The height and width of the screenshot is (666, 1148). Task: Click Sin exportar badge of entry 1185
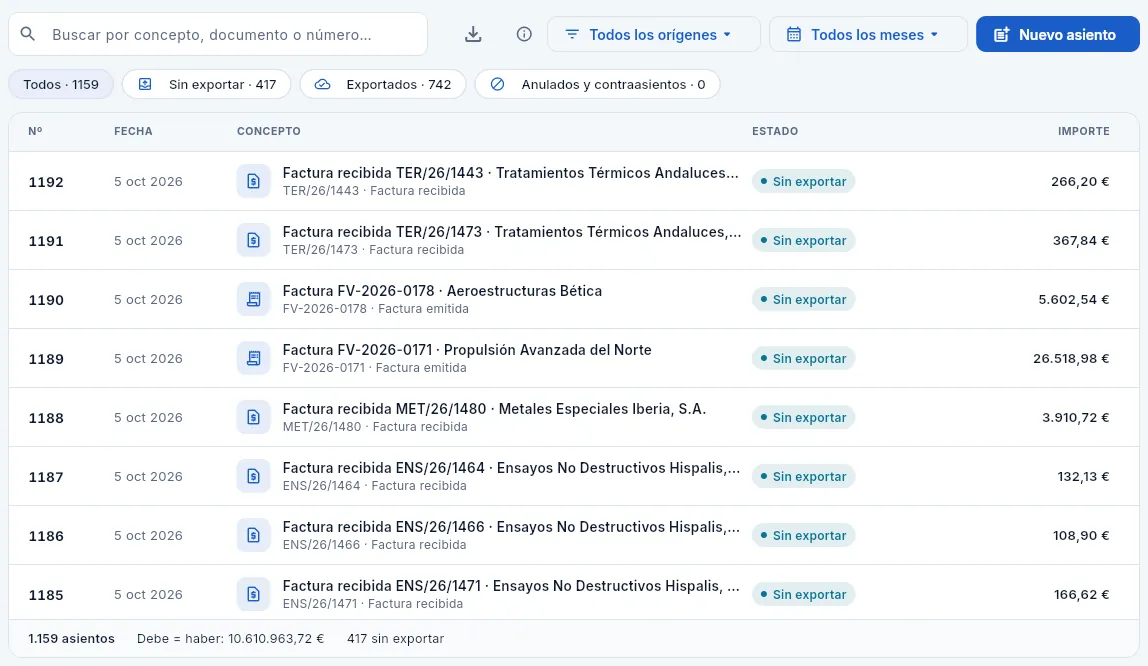pos(803,594)
